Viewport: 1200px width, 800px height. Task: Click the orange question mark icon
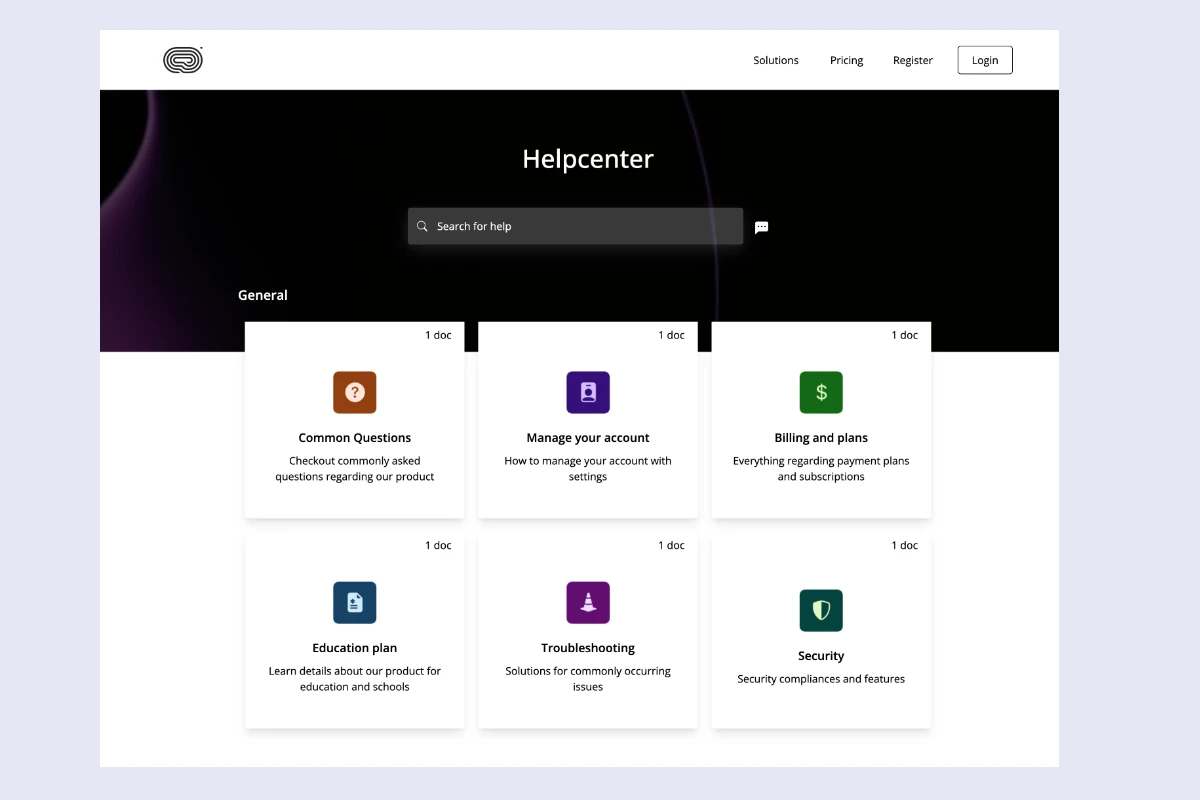click(x=355, y=392)
